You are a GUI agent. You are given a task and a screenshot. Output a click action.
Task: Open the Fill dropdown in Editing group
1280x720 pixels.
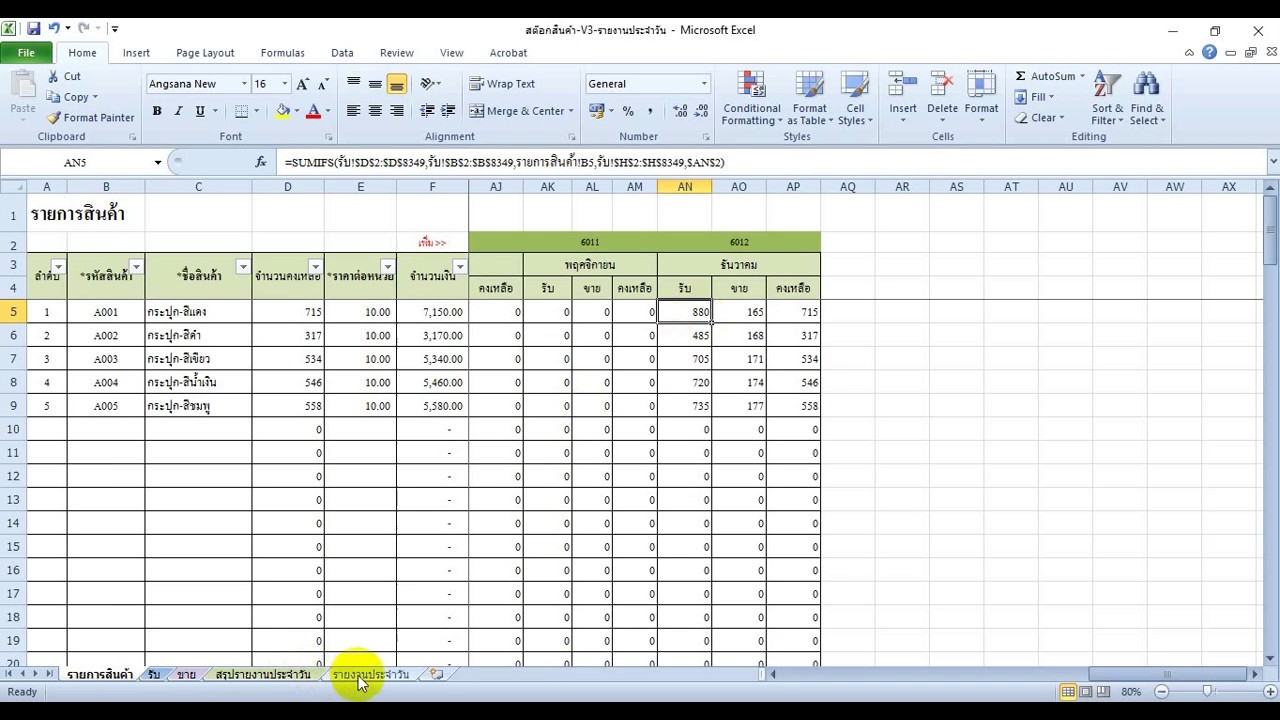(x=1034, y=97)
